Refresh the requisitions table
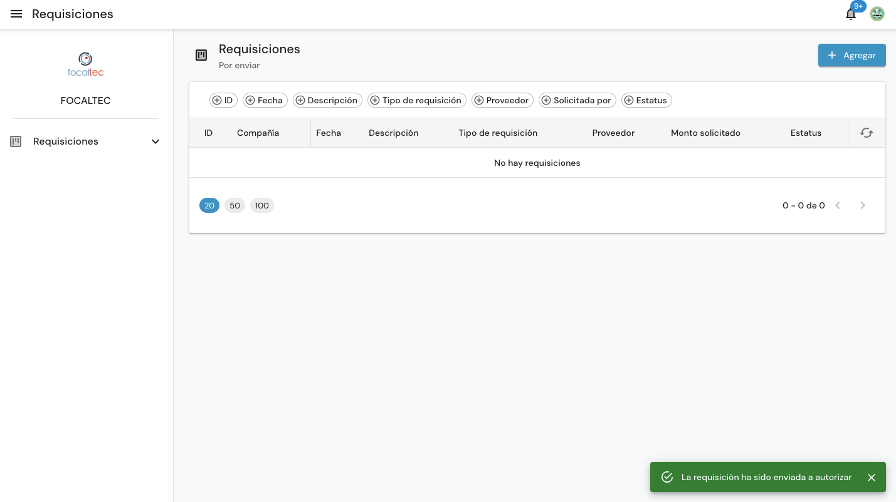896x502 pixels. pos(866,133)
